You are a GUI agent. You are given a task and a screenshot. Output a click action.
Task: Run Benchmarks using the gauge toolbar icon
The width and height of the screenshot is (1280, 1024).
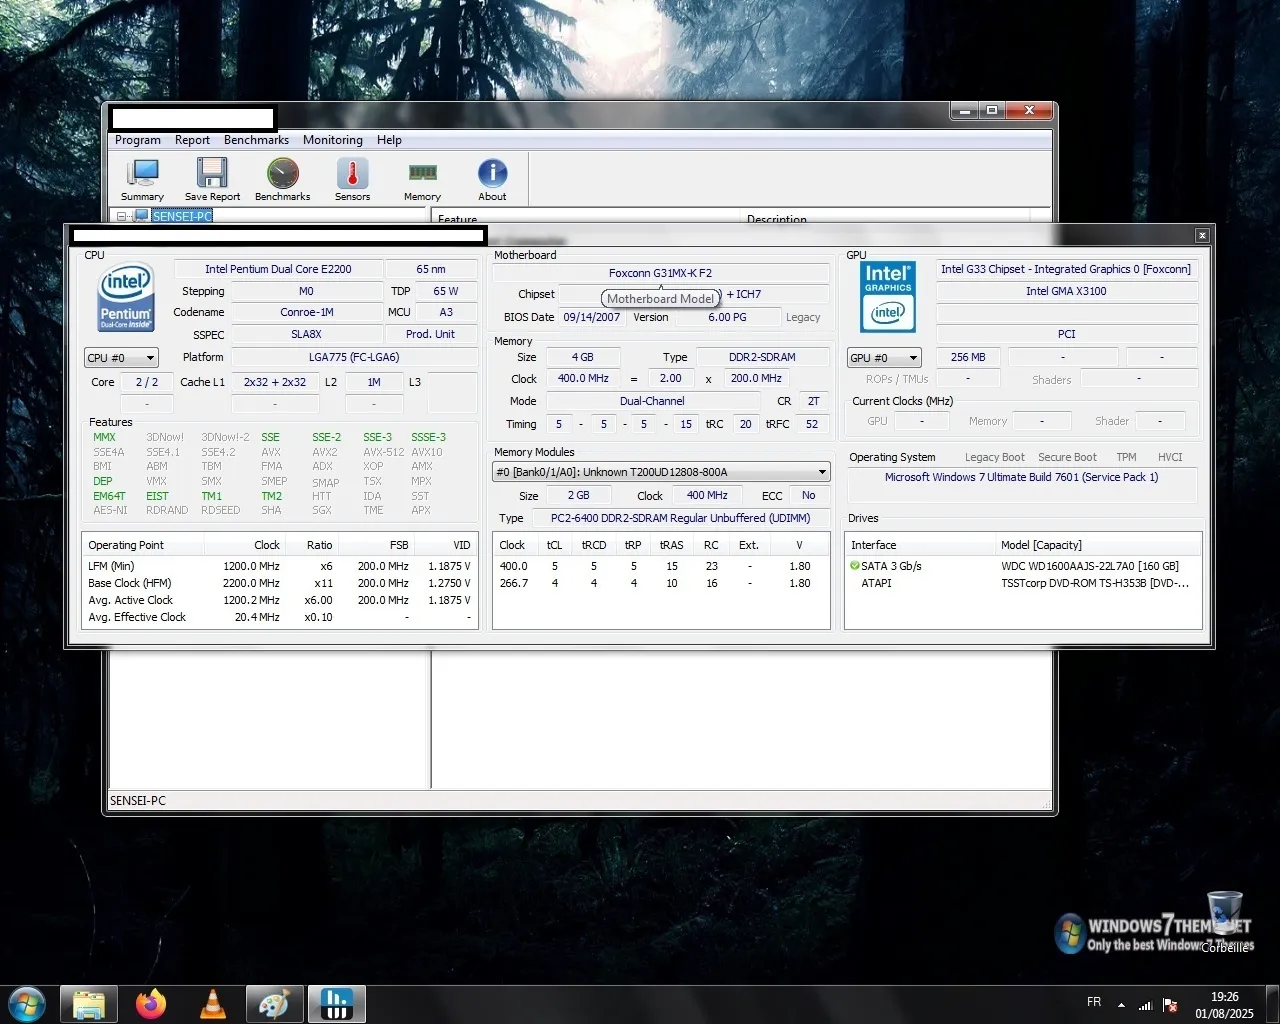click(x=282, y=178)
